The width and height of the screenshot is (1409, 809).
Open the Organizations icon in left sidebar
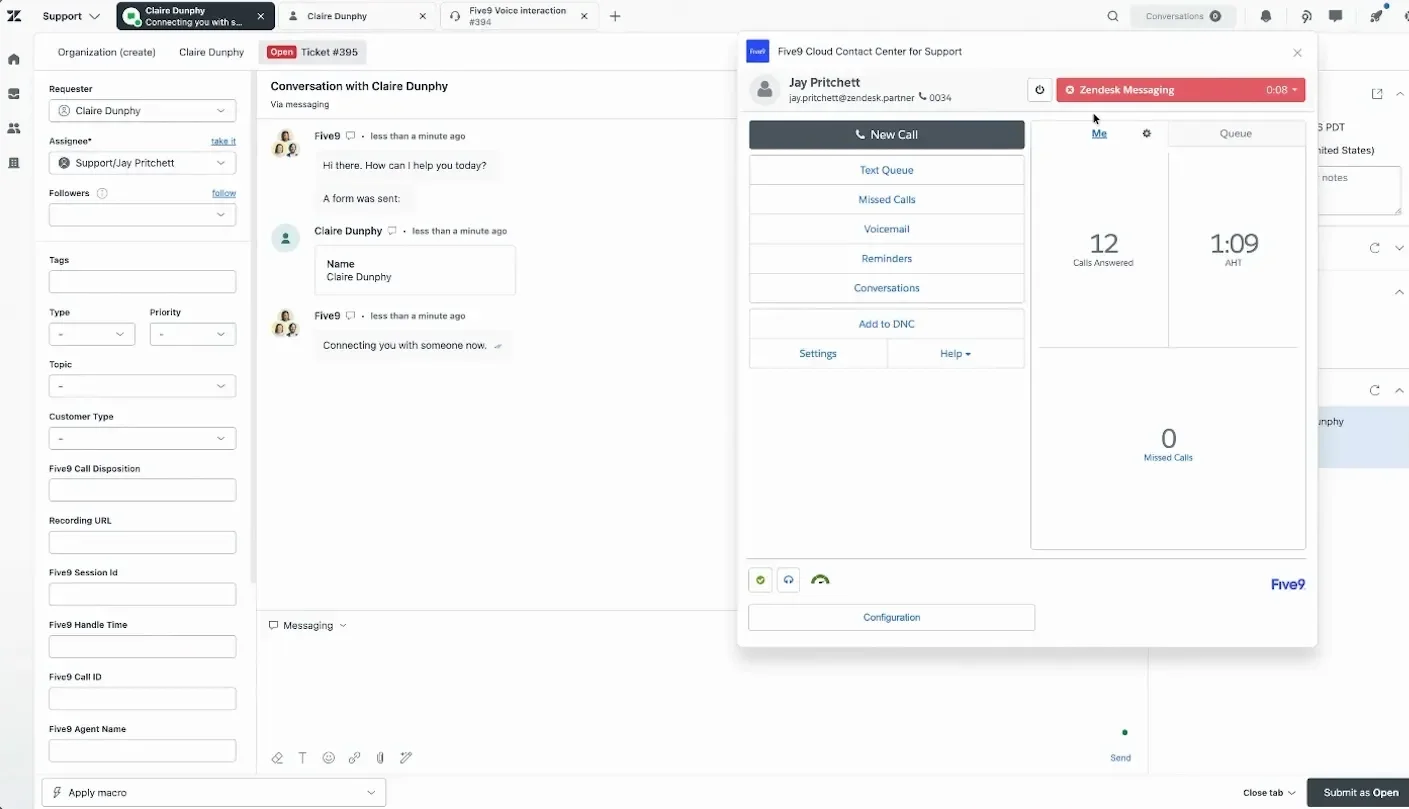(14, 163)
